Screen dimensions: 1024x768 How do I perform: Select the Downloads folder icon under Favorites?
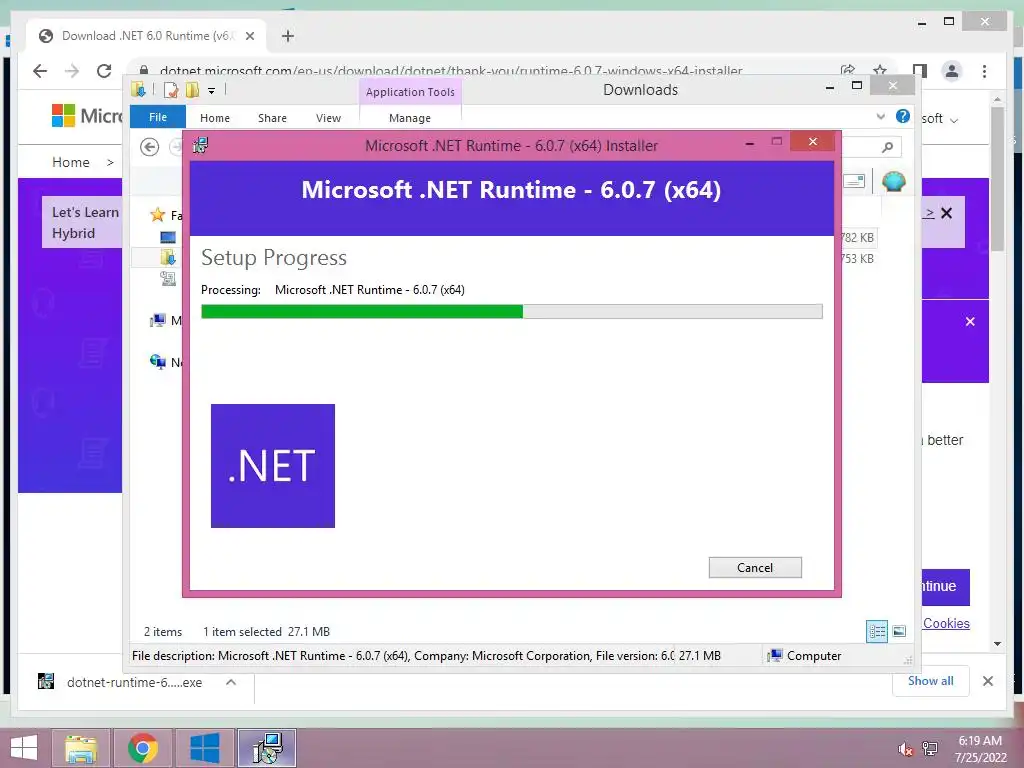tap(168, 257)
